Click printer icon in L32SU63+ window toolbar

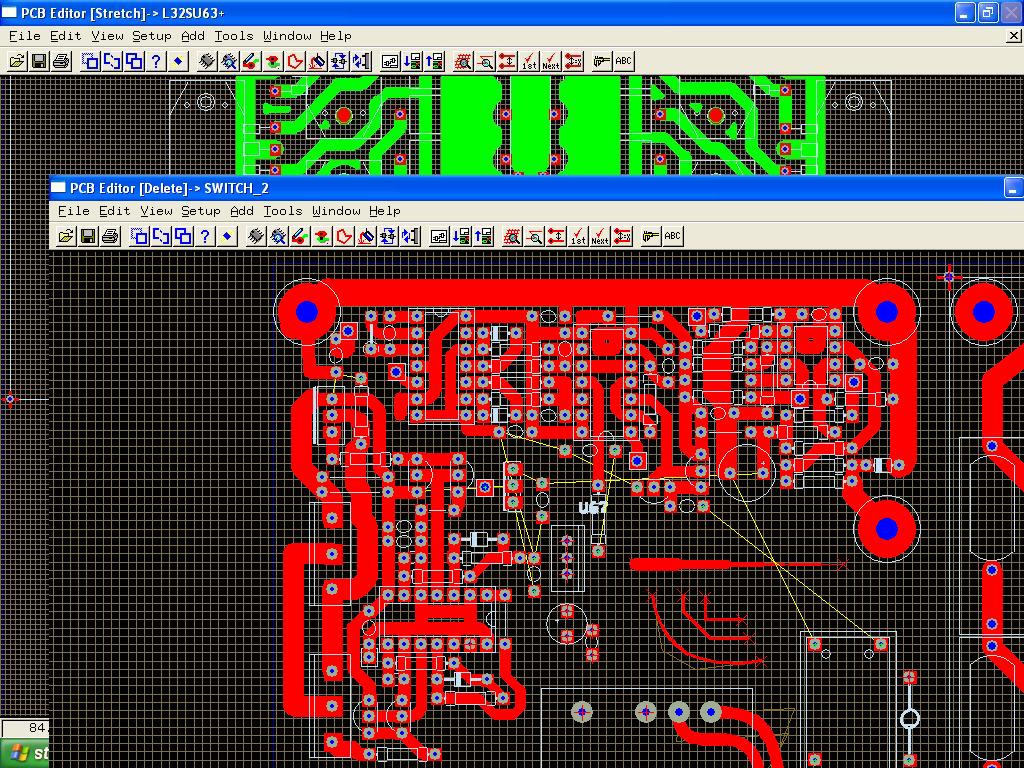61,61
